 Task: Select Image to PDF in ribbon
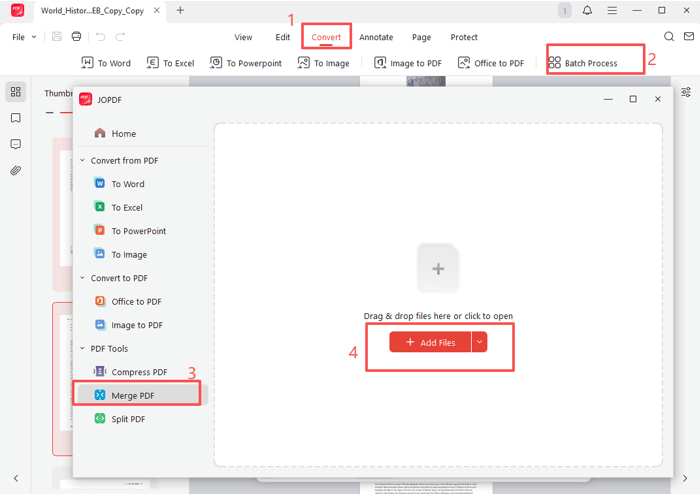[x=408, y=63]
